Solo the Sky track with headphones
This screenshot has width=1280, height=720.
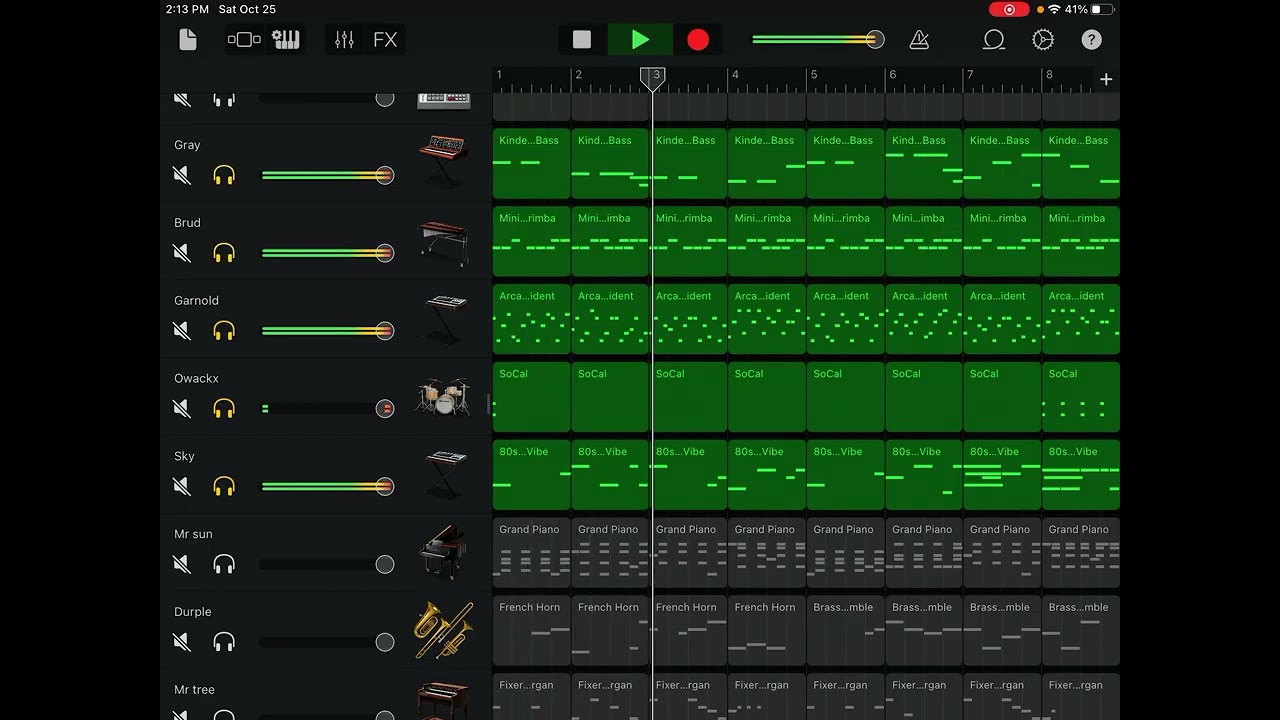click(x=224, y=487)
